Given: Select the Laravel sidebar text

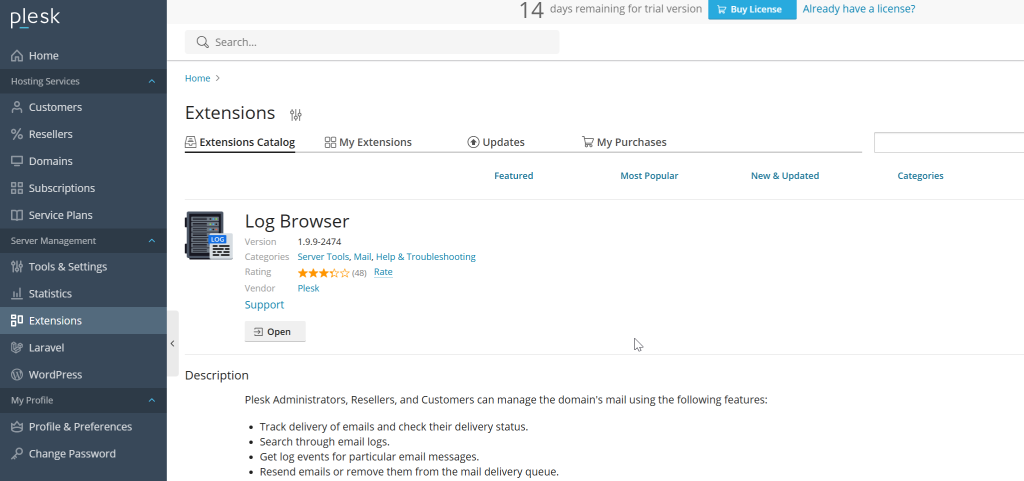Looking at the screenshot, I should tap(46, 348).
